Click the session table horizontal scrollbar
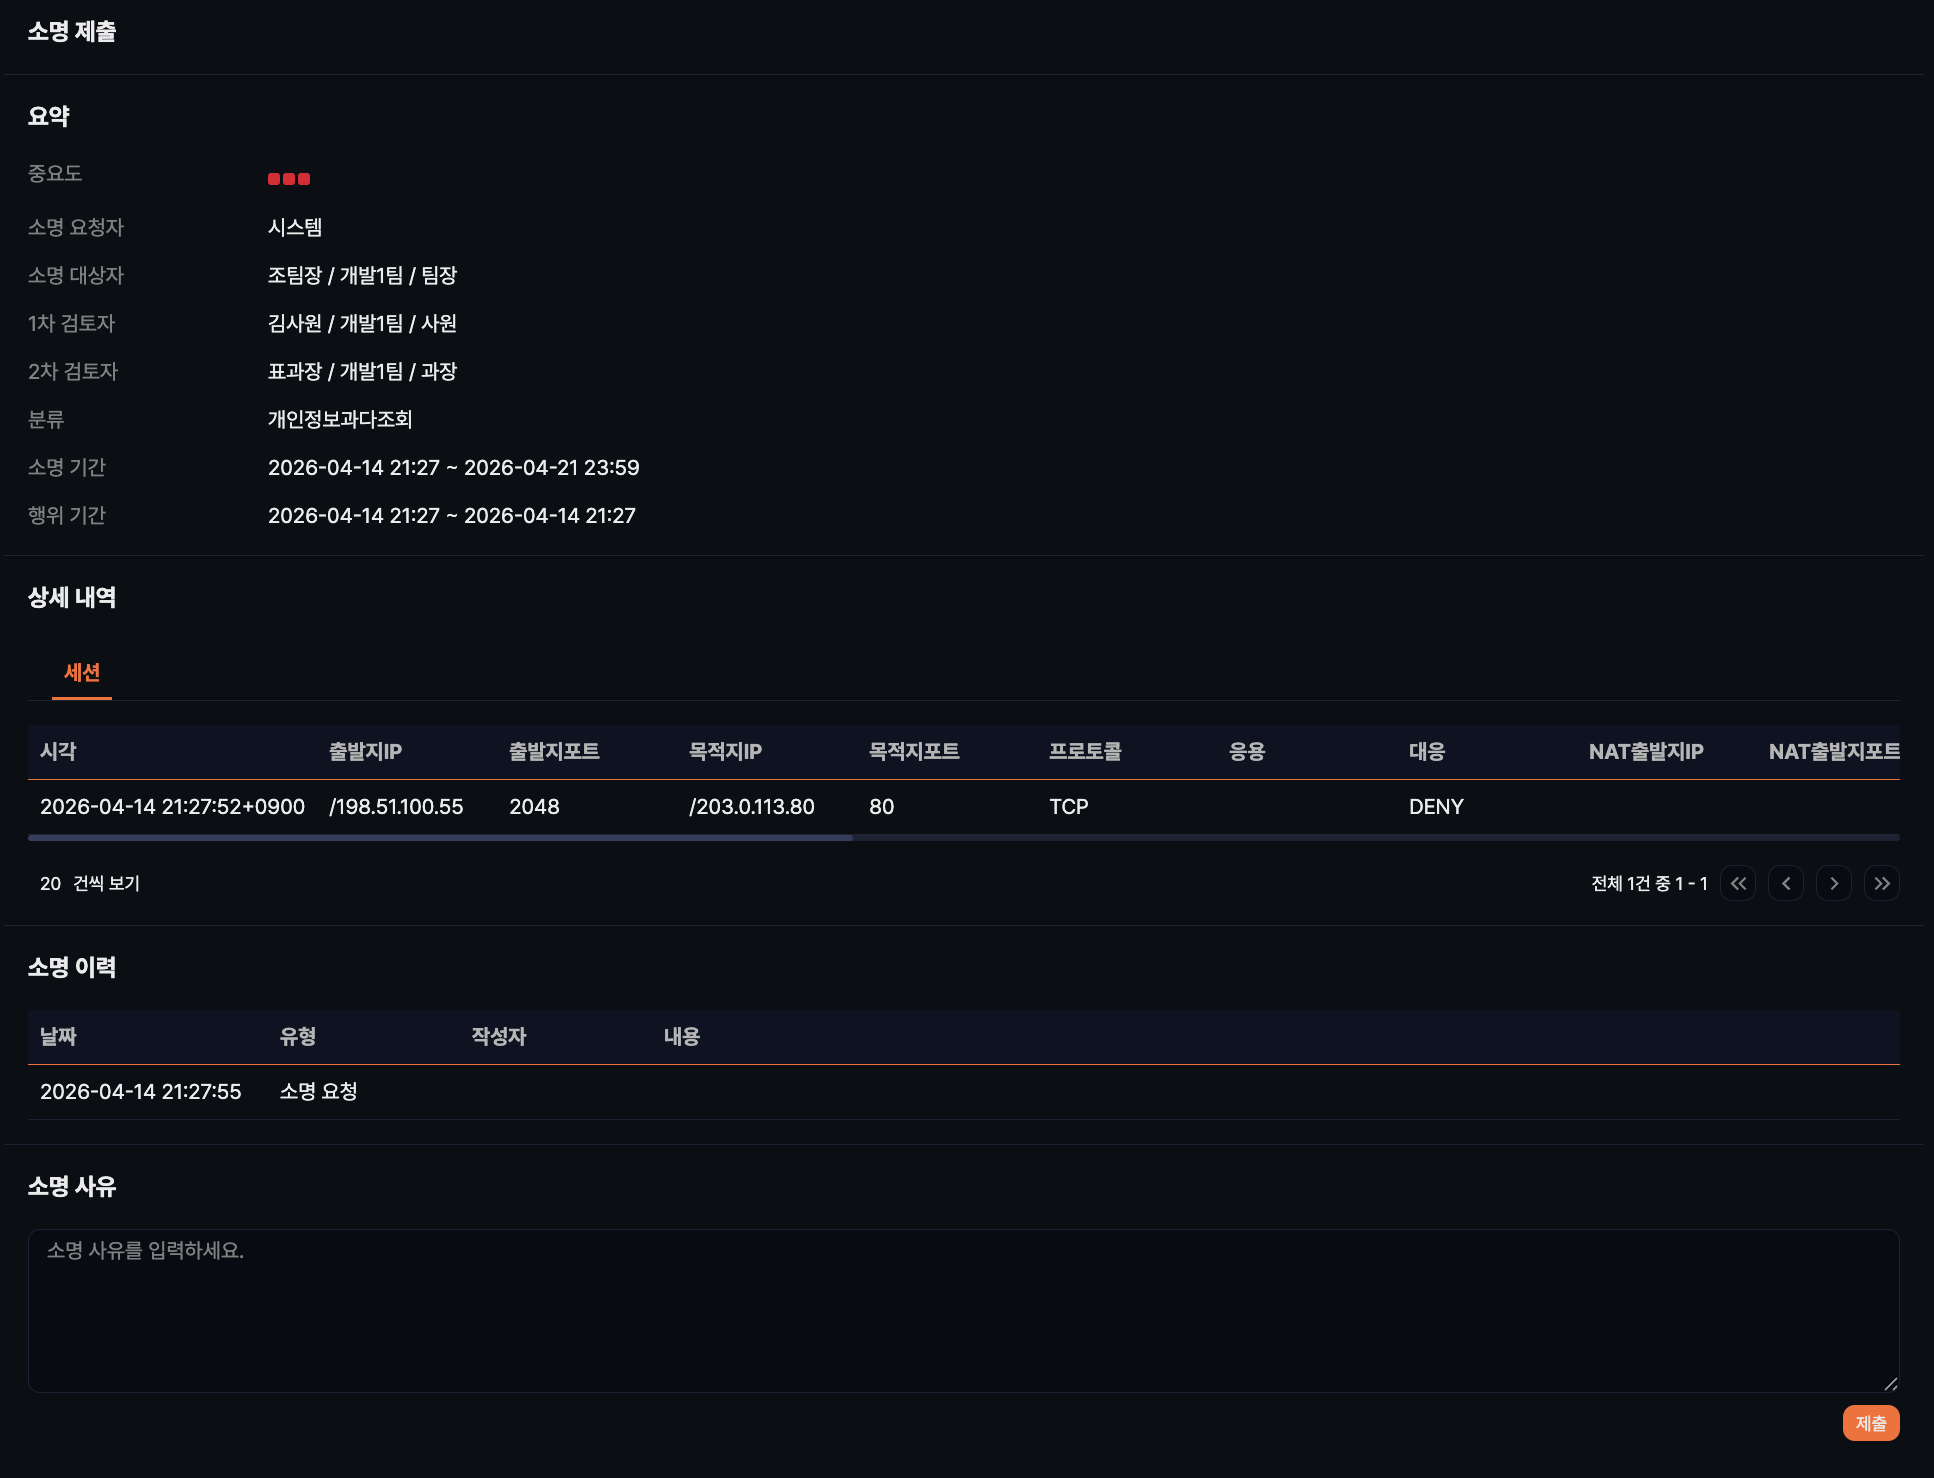1934x1478 pixels. (440, 838)
